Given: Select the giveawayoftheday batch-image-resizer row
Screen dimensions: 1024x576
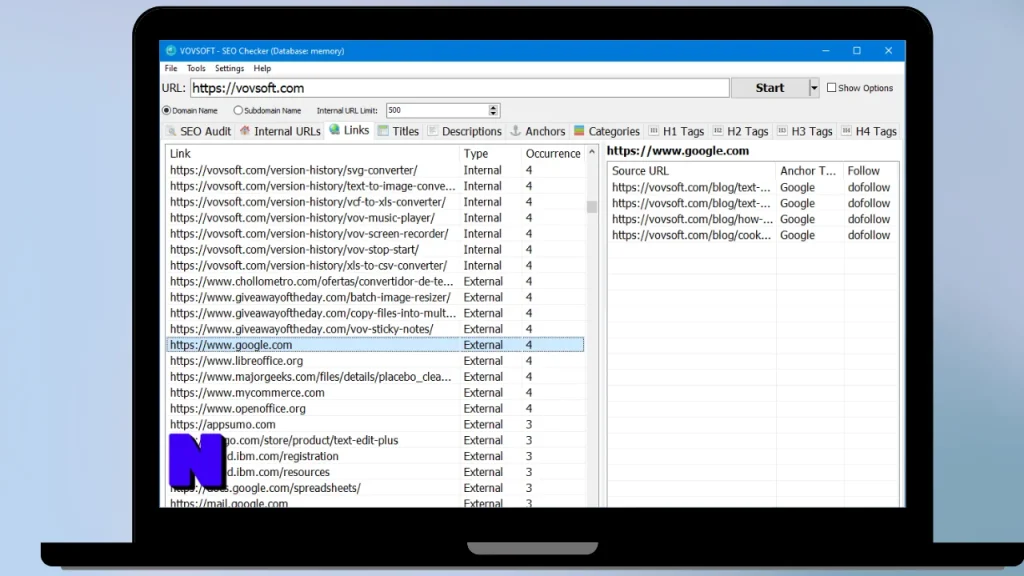Looking at the screenshot, I should (x=376, y=297).
